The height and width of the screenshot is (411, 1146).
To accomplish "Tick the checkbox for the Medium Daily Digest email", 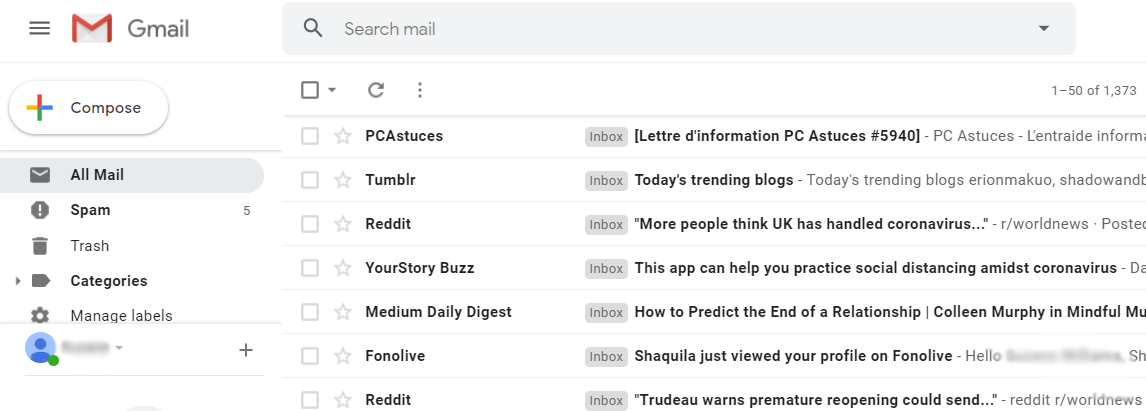I will [x=310, y=312].
